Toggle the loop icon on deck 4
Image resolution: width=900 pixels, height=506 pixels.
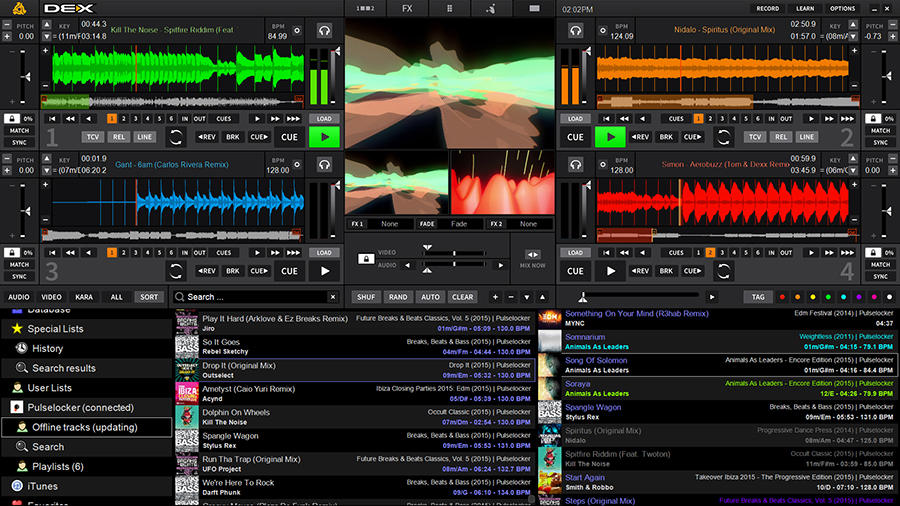click(724, 271)
